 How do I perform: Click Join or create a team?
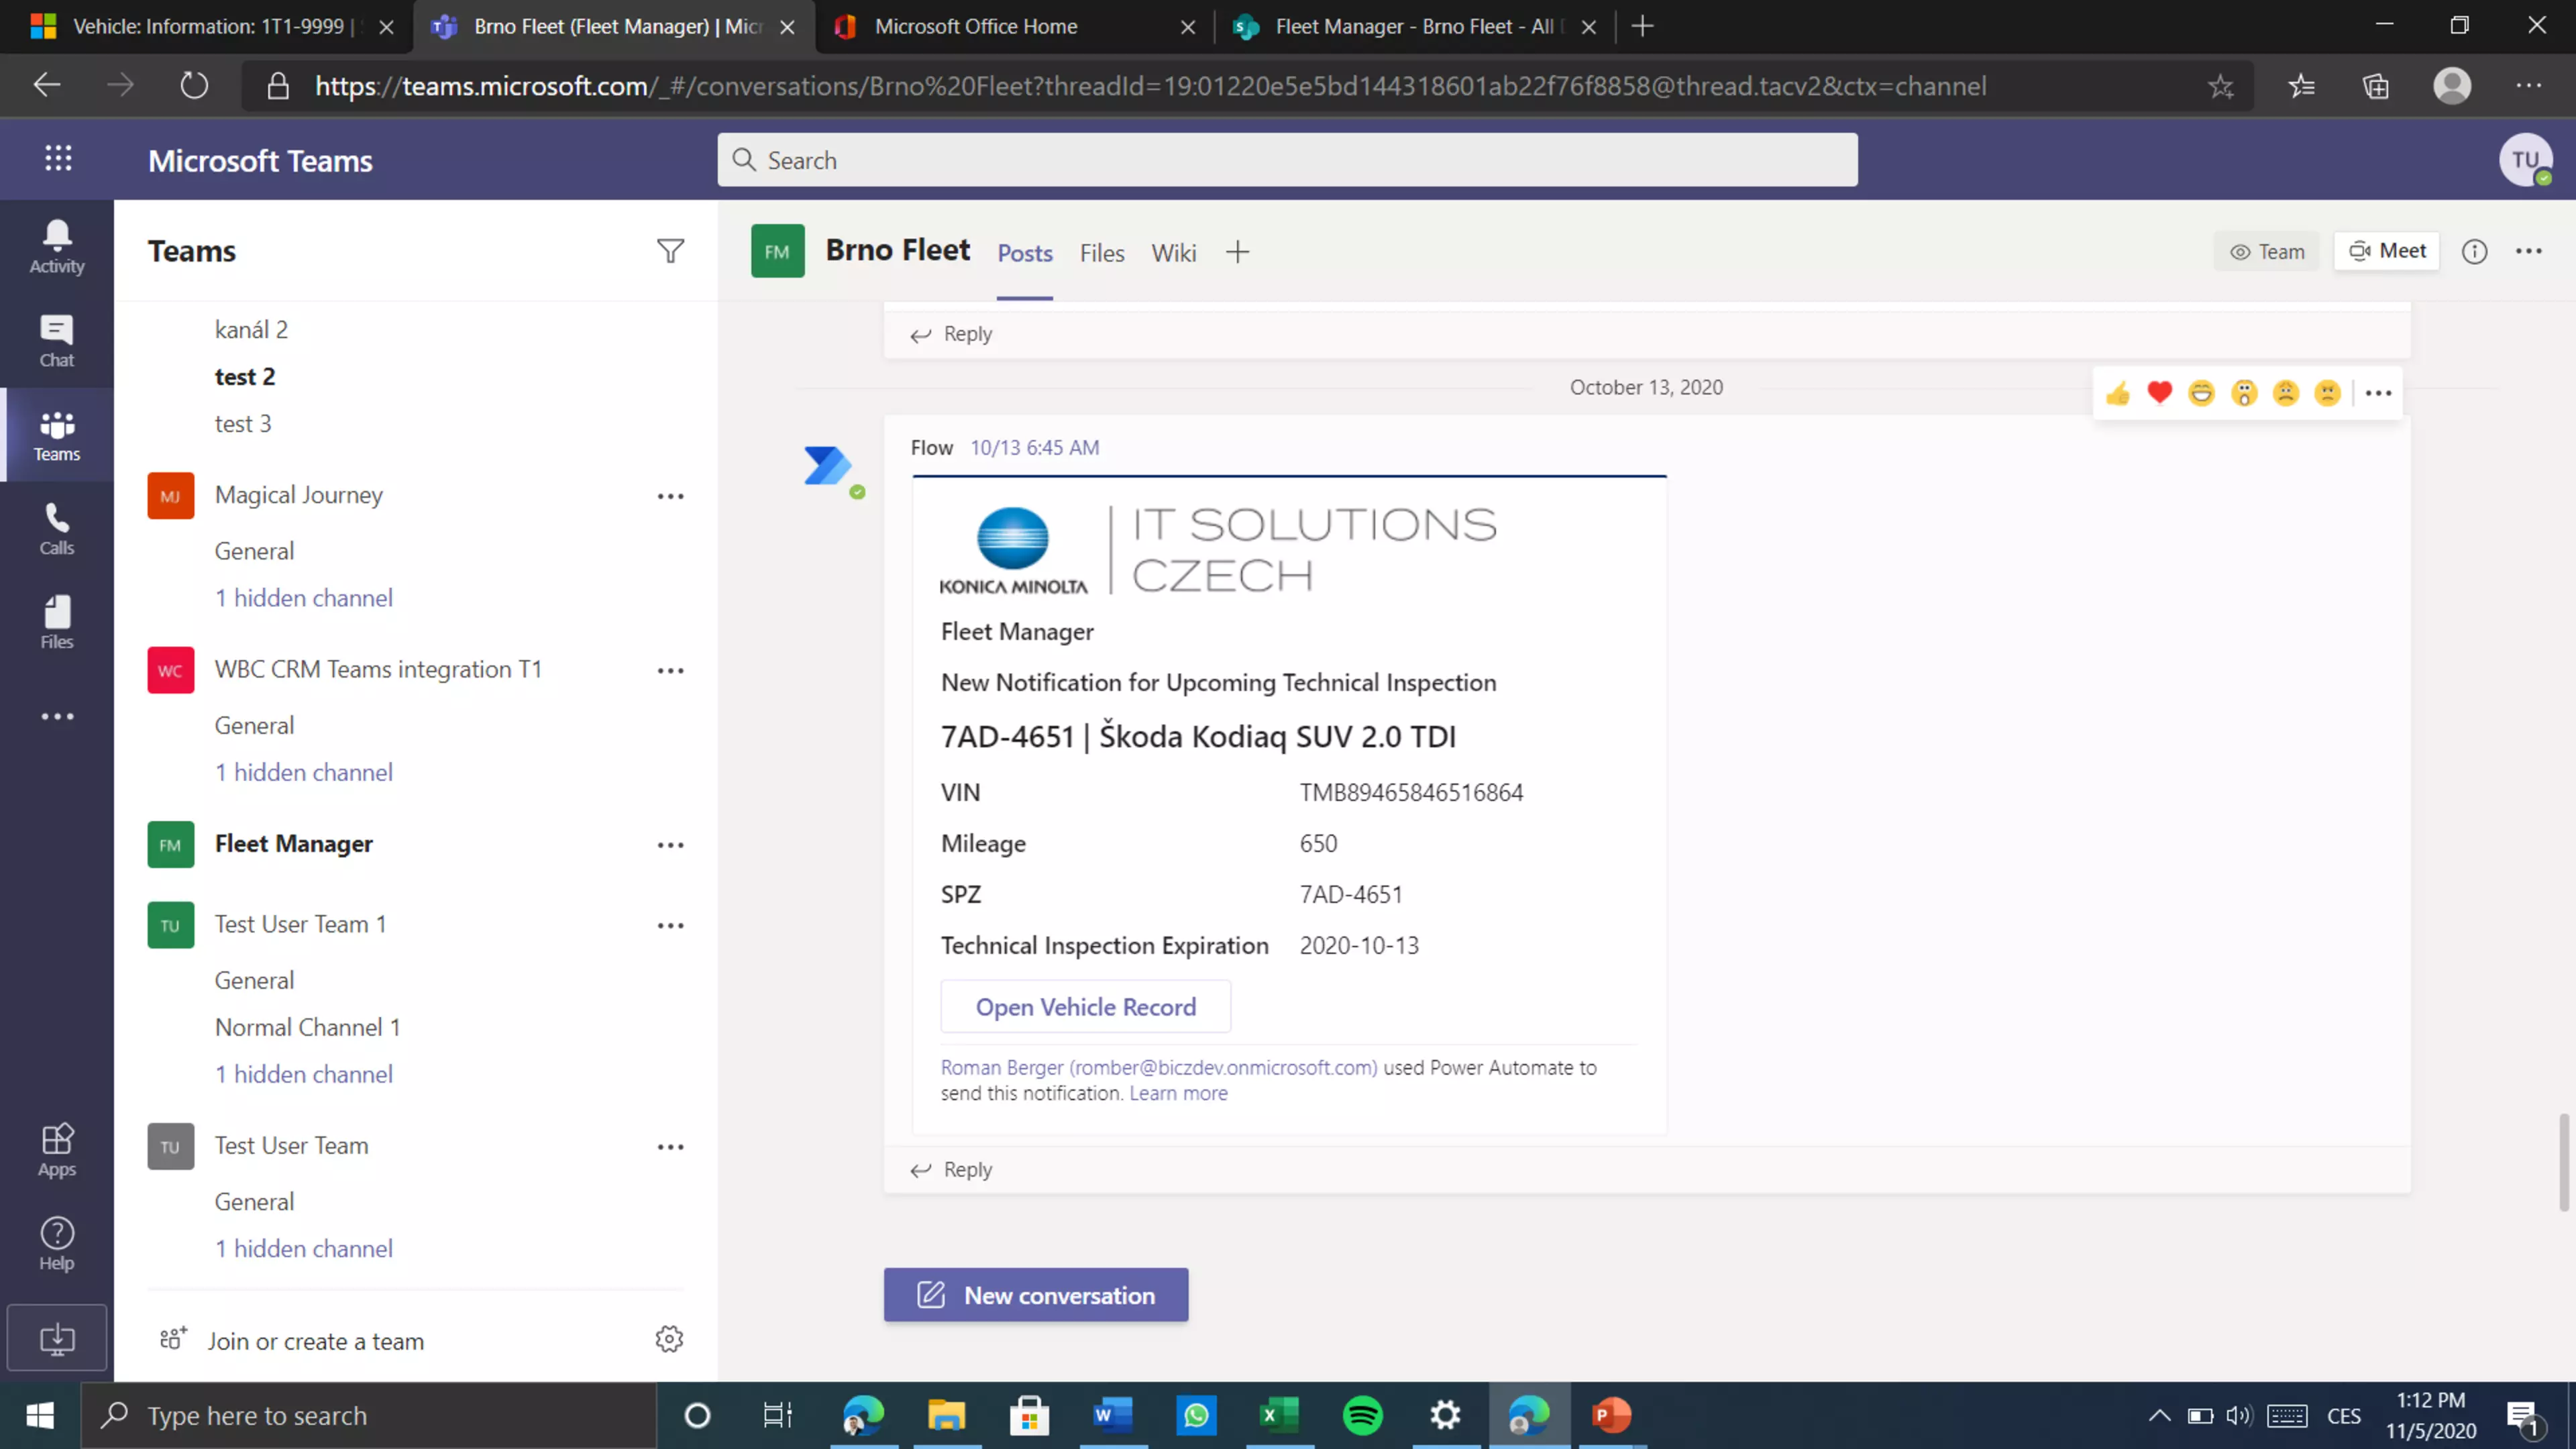(315, 1341)
